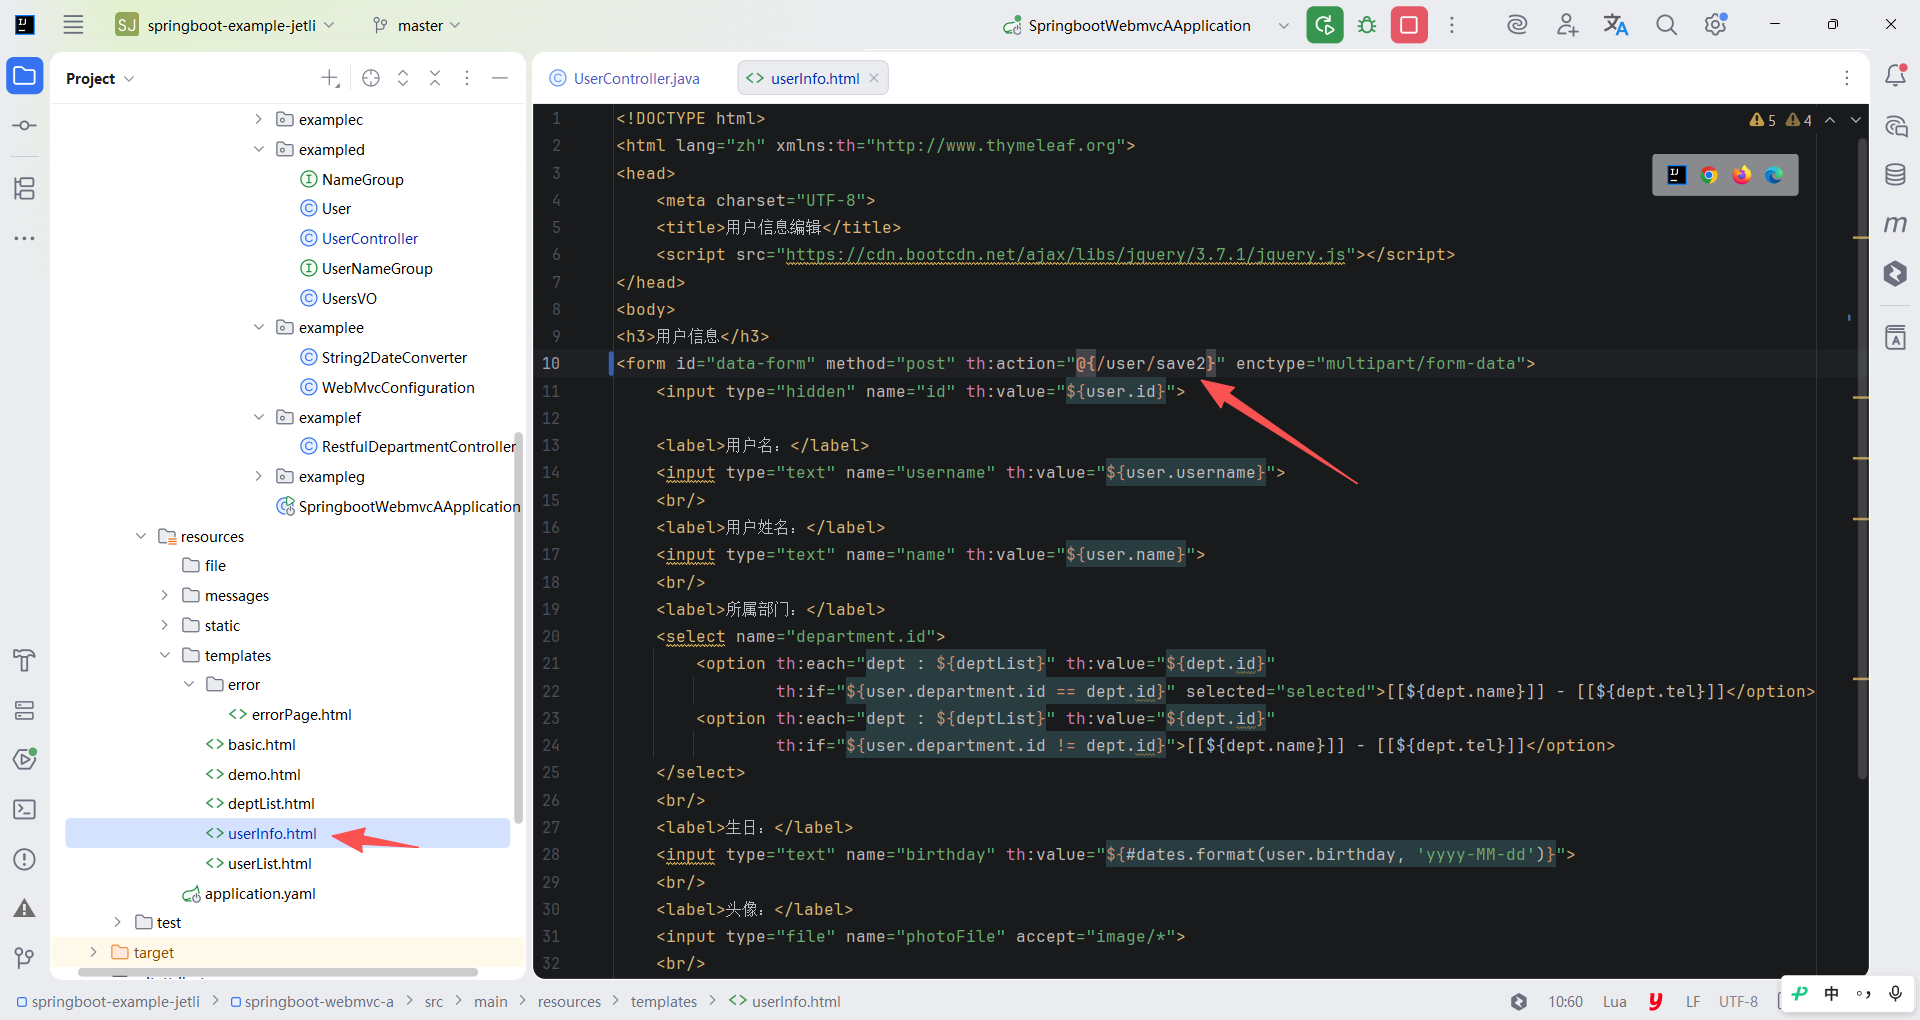Click LF line separator in status bar

1693,1001
